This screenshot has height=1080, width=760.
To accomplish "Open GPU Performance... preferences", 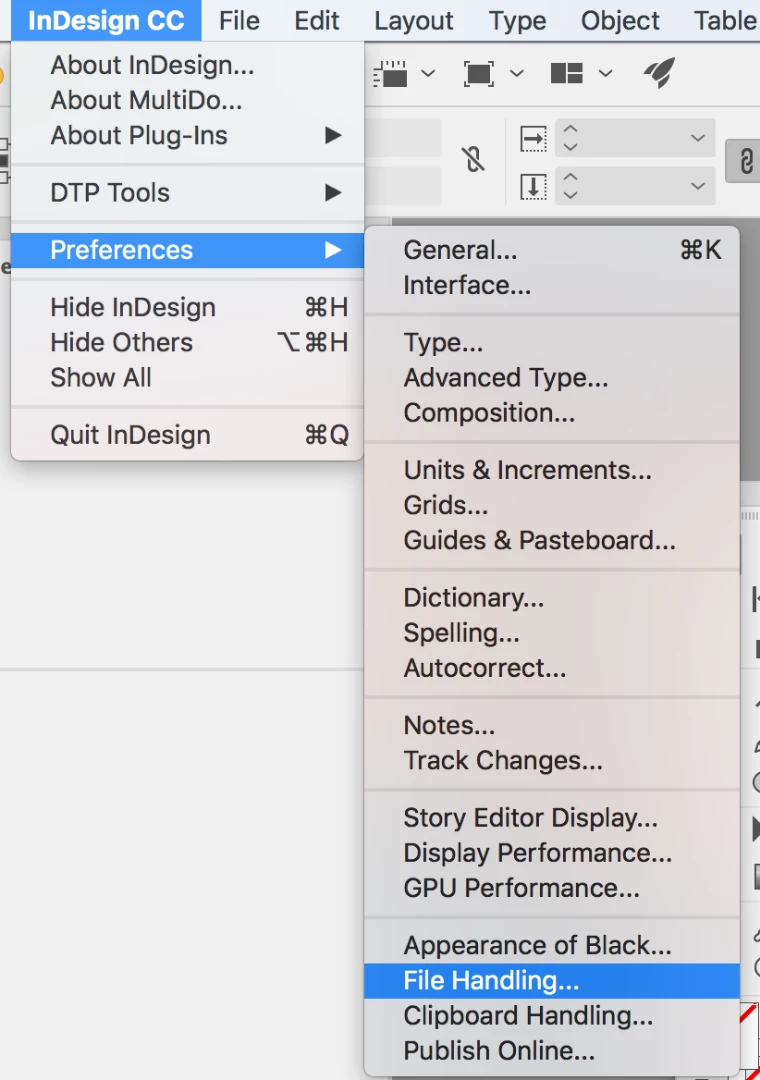I will click(x=552, y=888).
